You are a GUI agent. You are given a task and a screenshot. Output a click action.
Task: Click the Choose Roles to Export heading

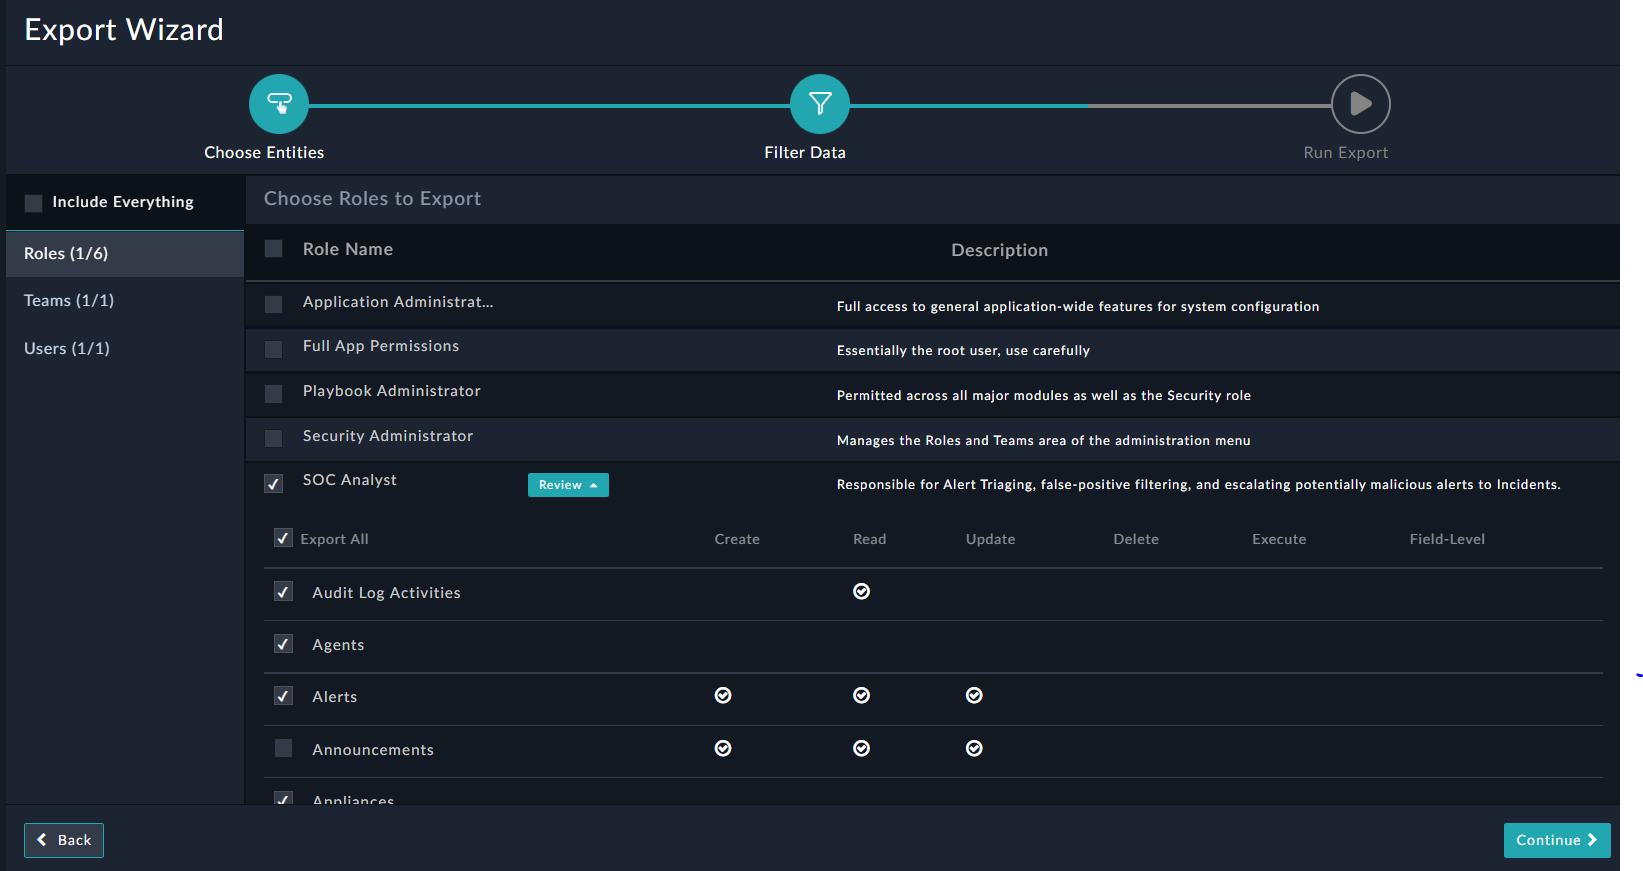(x=372, y=199)
